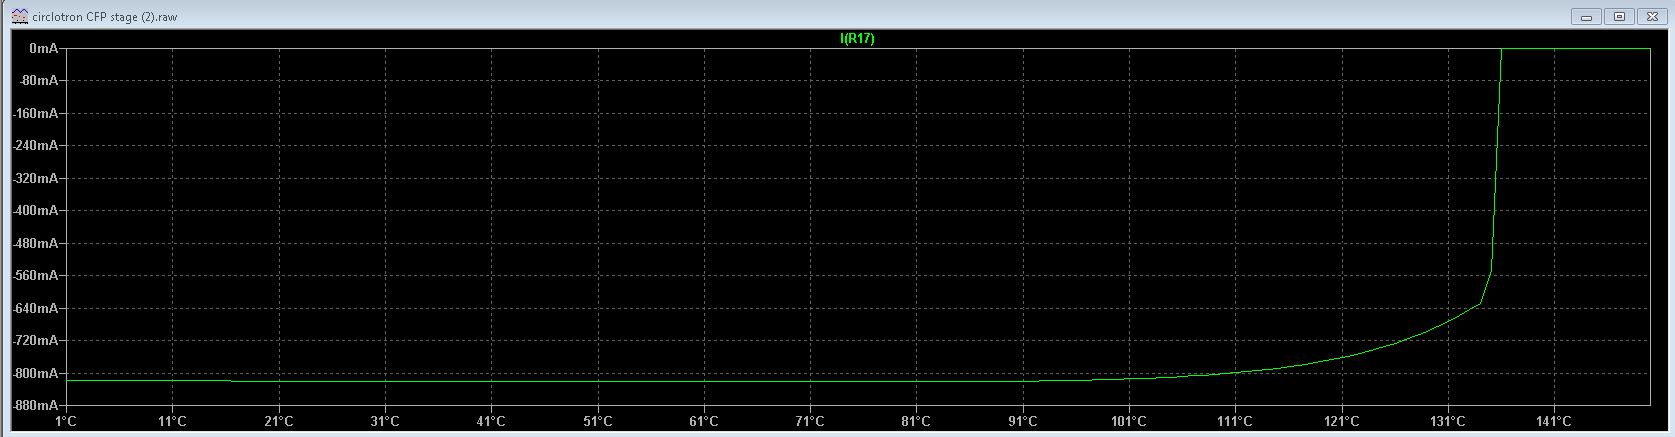
Task: Click the -320mA vertical axis label
Action: (36, 178)
